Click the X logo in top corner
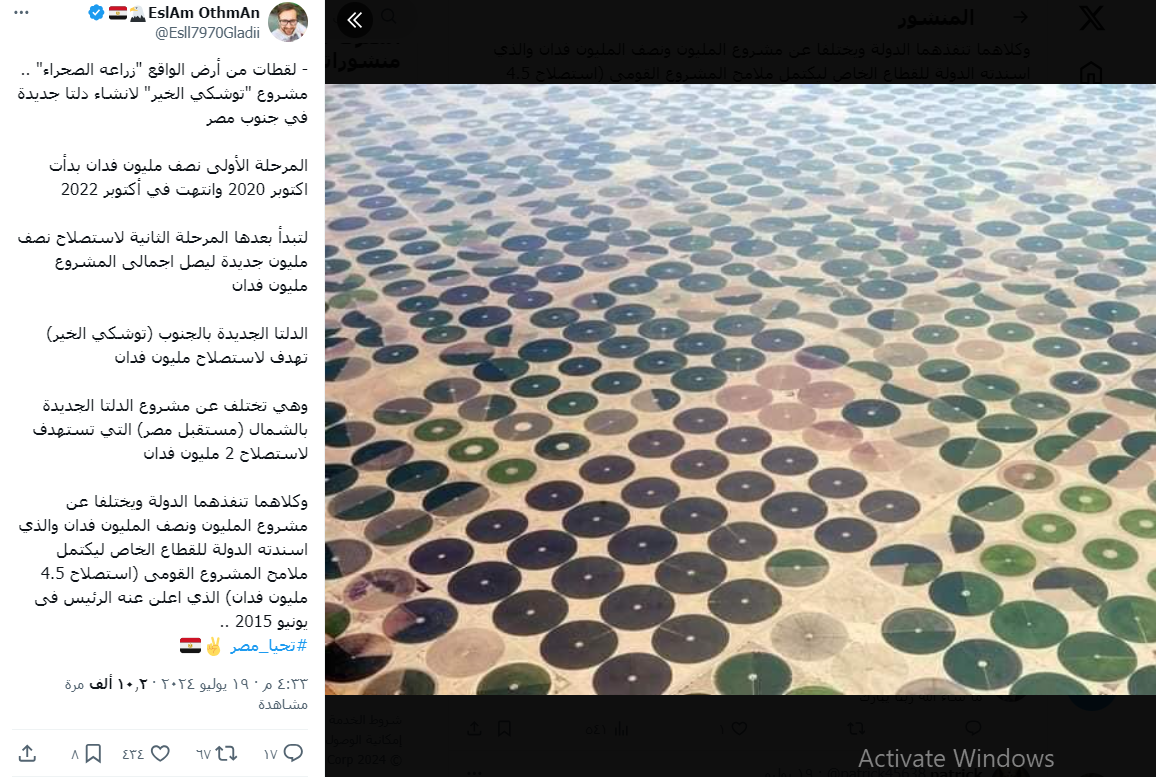The height and width of the screenshot is (777, 1156). [x=1092, y=18]
